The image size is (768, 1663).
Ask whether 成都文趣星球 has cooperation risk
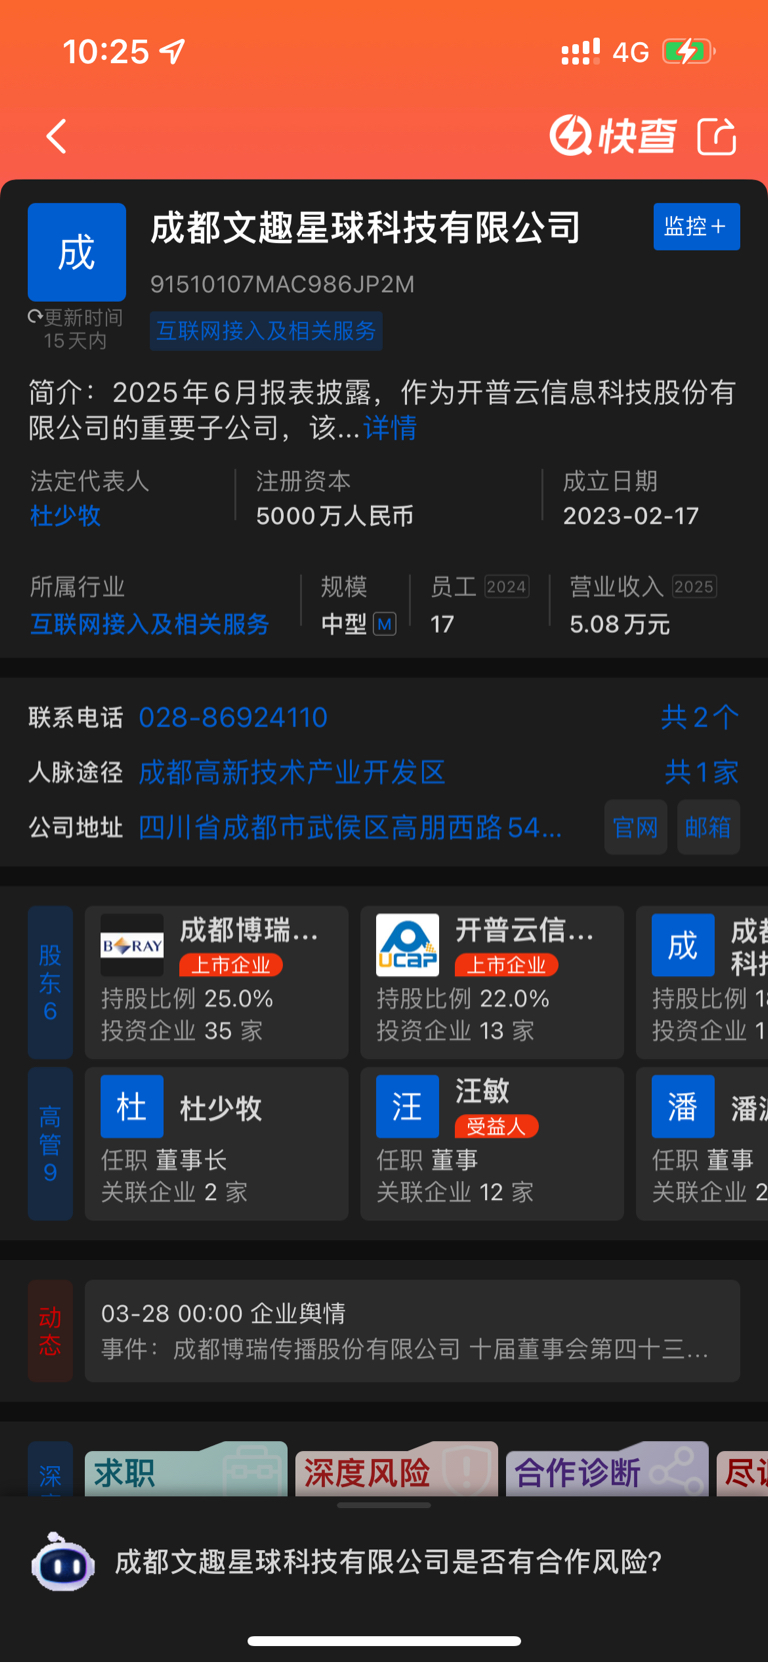(x=388, y=1562)
